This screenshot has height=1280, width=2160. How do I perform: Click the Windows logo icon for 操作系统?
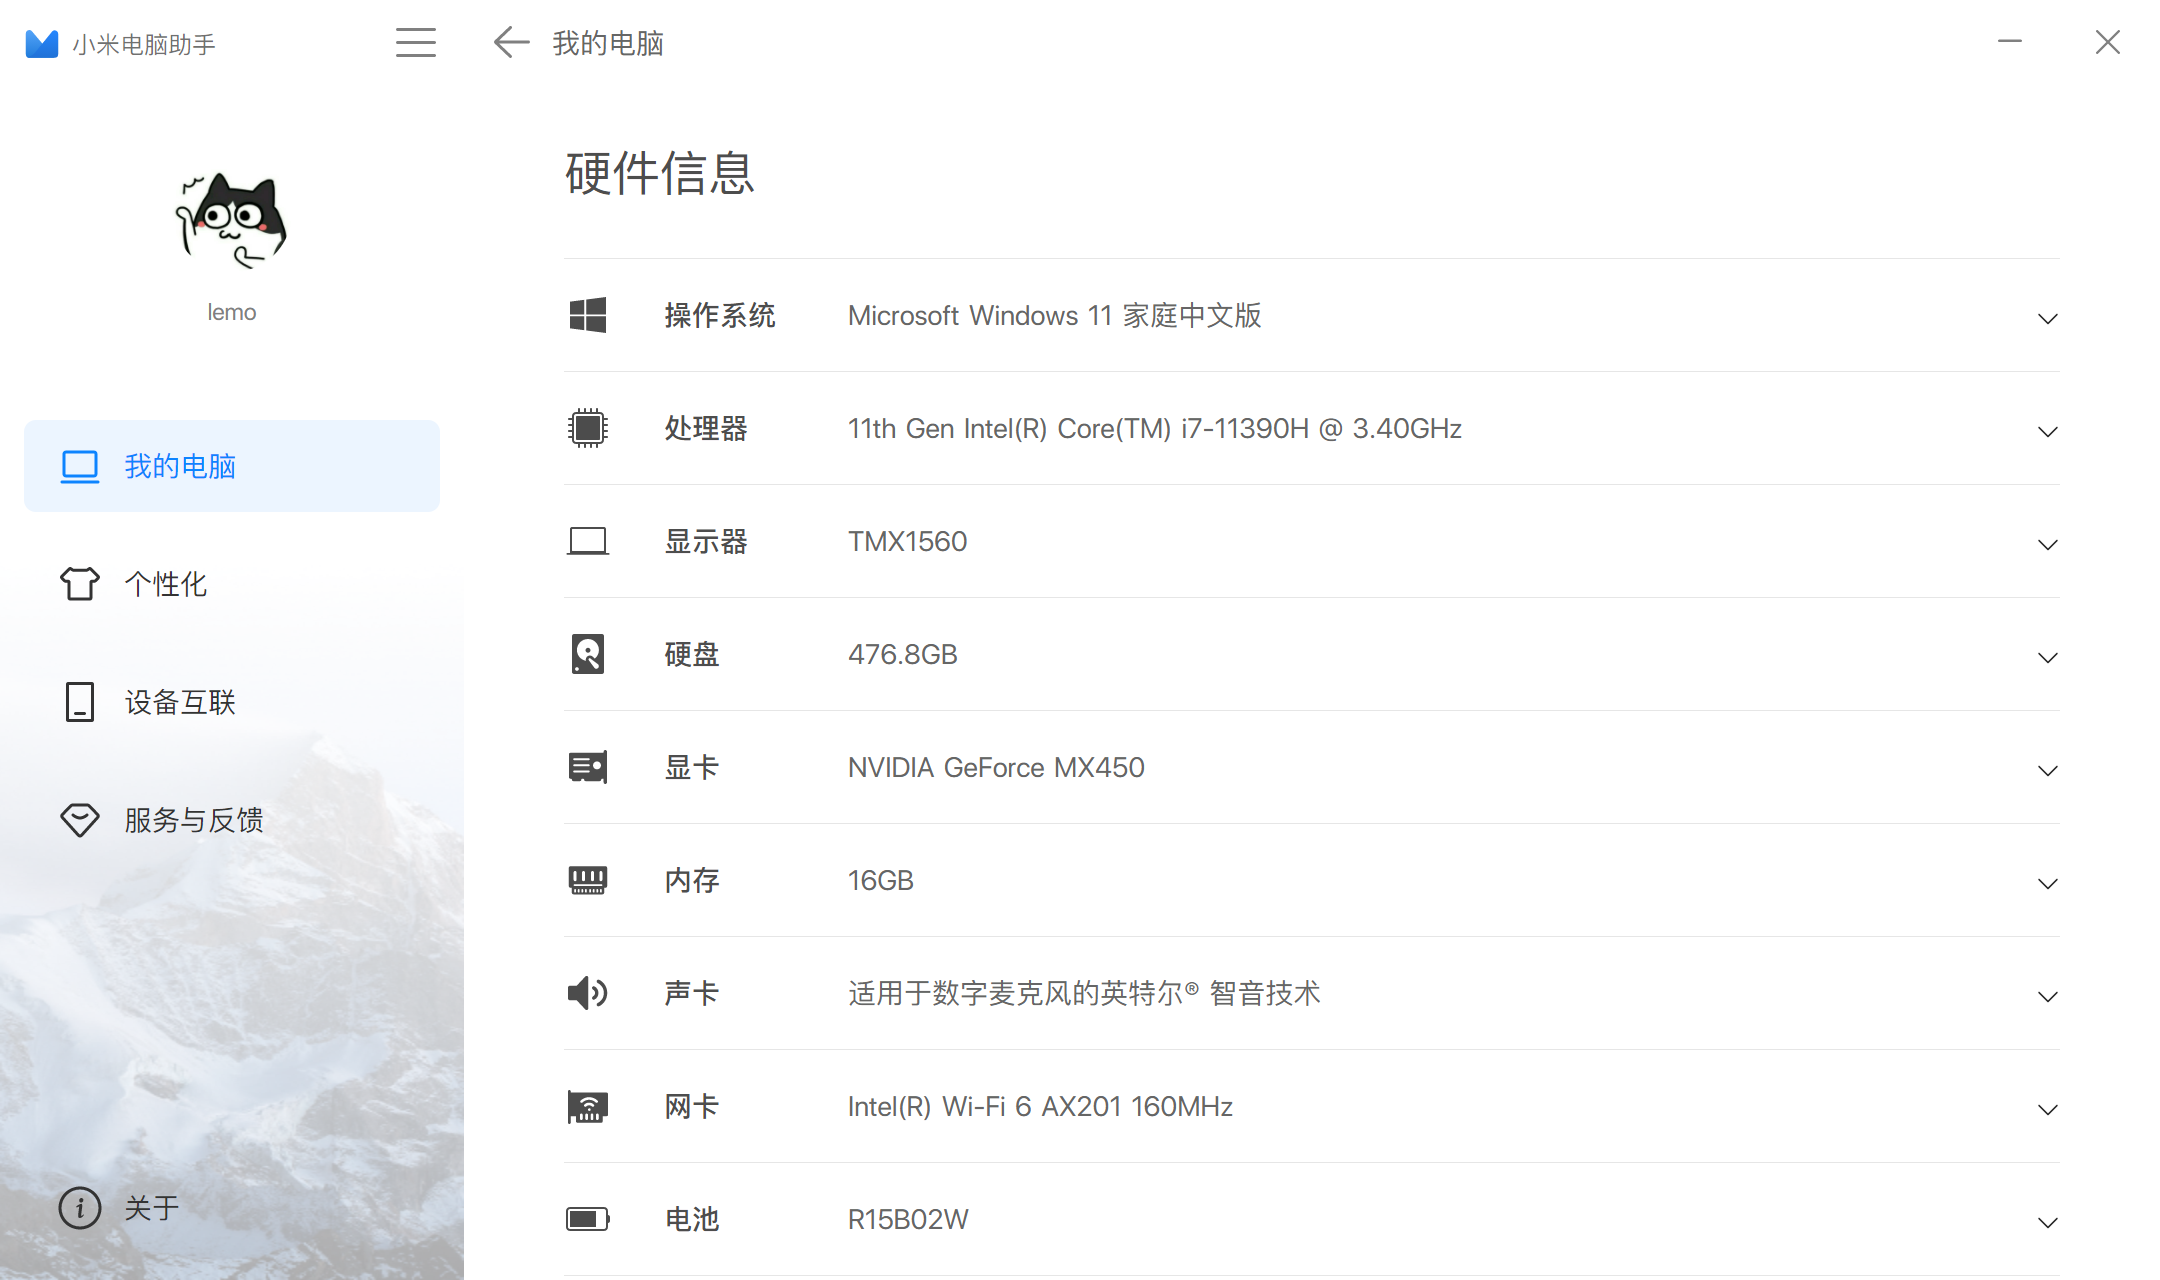588,315
